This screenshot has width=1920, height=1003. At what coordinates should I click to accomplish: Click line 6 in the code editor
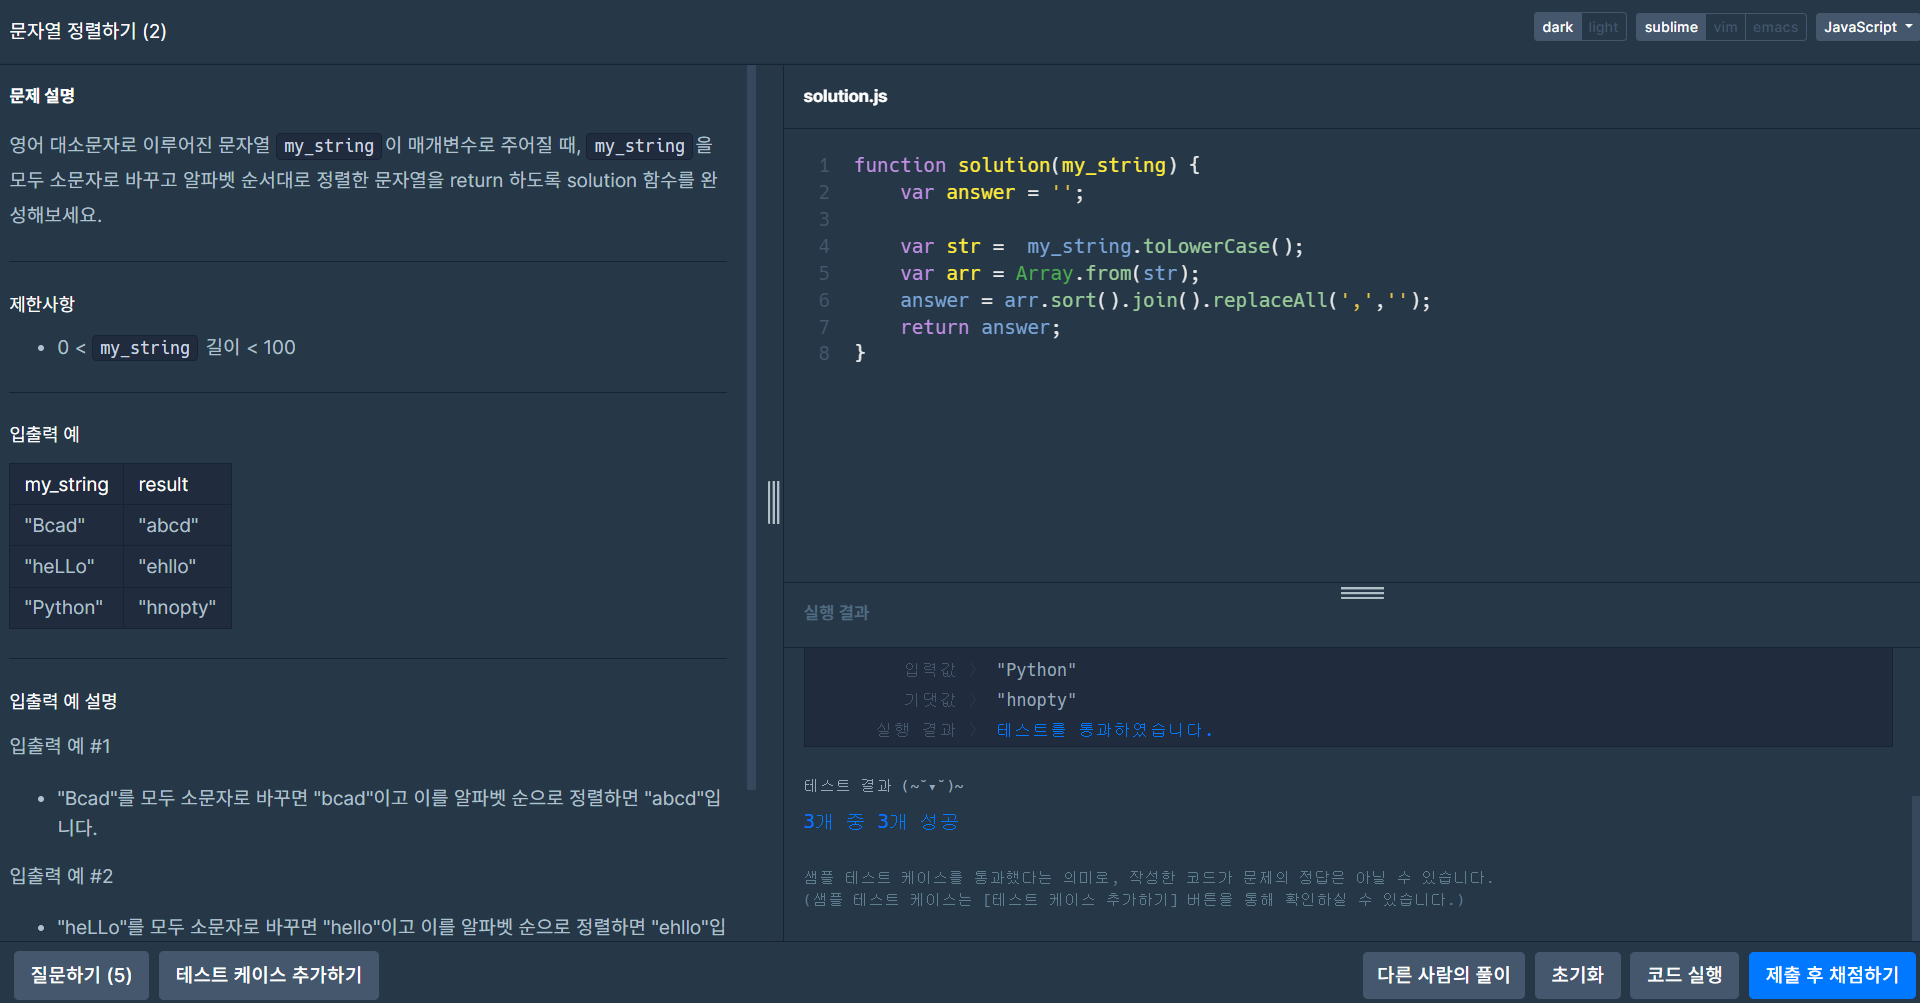point(1165,300)
